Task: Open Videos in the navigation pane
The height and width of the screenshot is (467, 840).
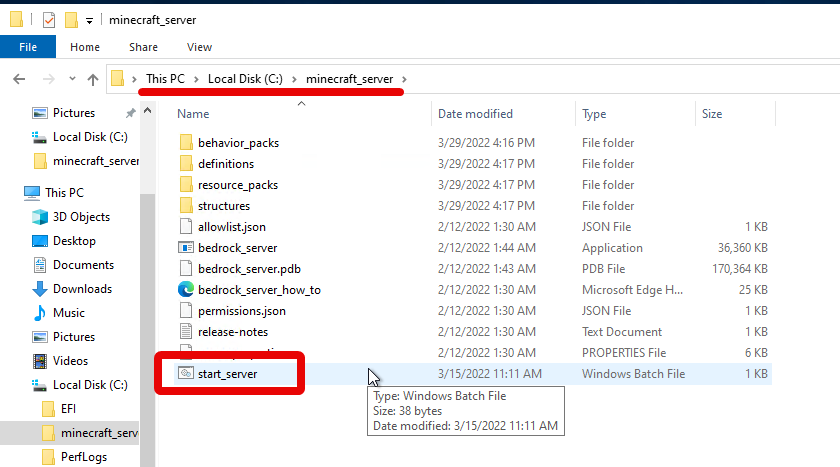Action: tap(70, 361)
